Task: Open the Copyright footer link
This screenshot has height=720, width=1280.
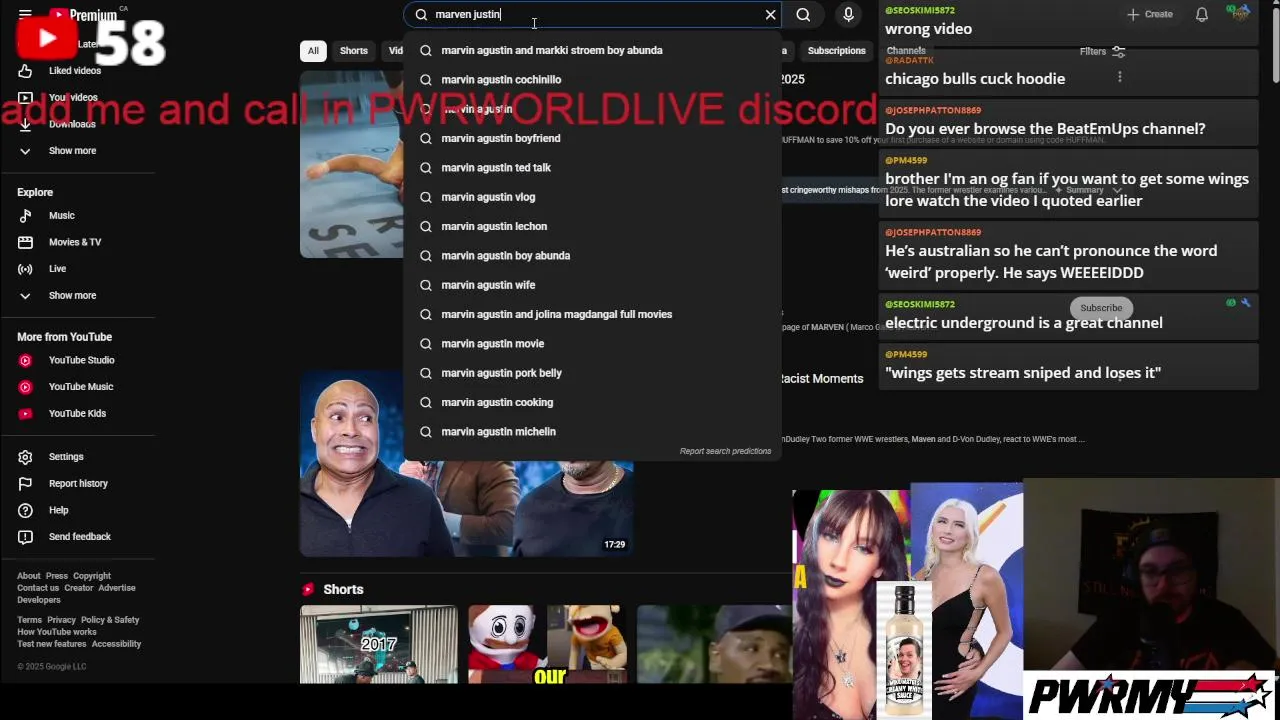Action: coord(92,576)
